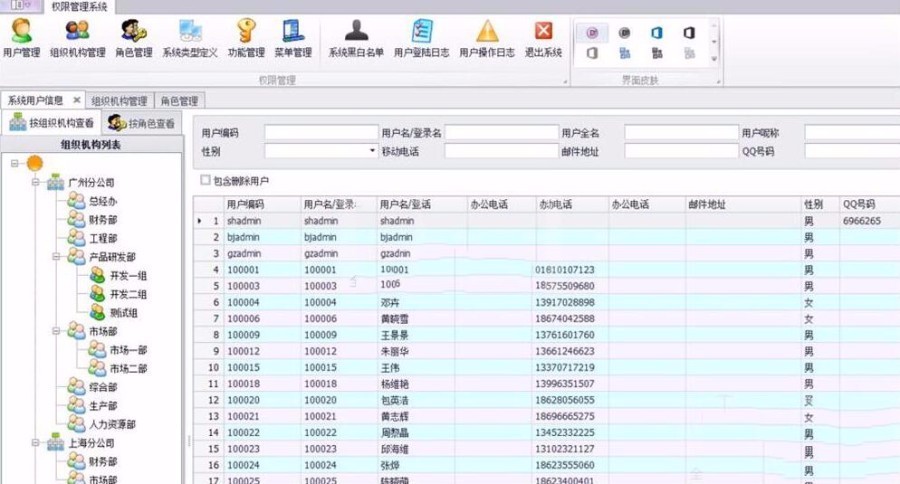Open 系统类型定义 in the ribbon

189,38
